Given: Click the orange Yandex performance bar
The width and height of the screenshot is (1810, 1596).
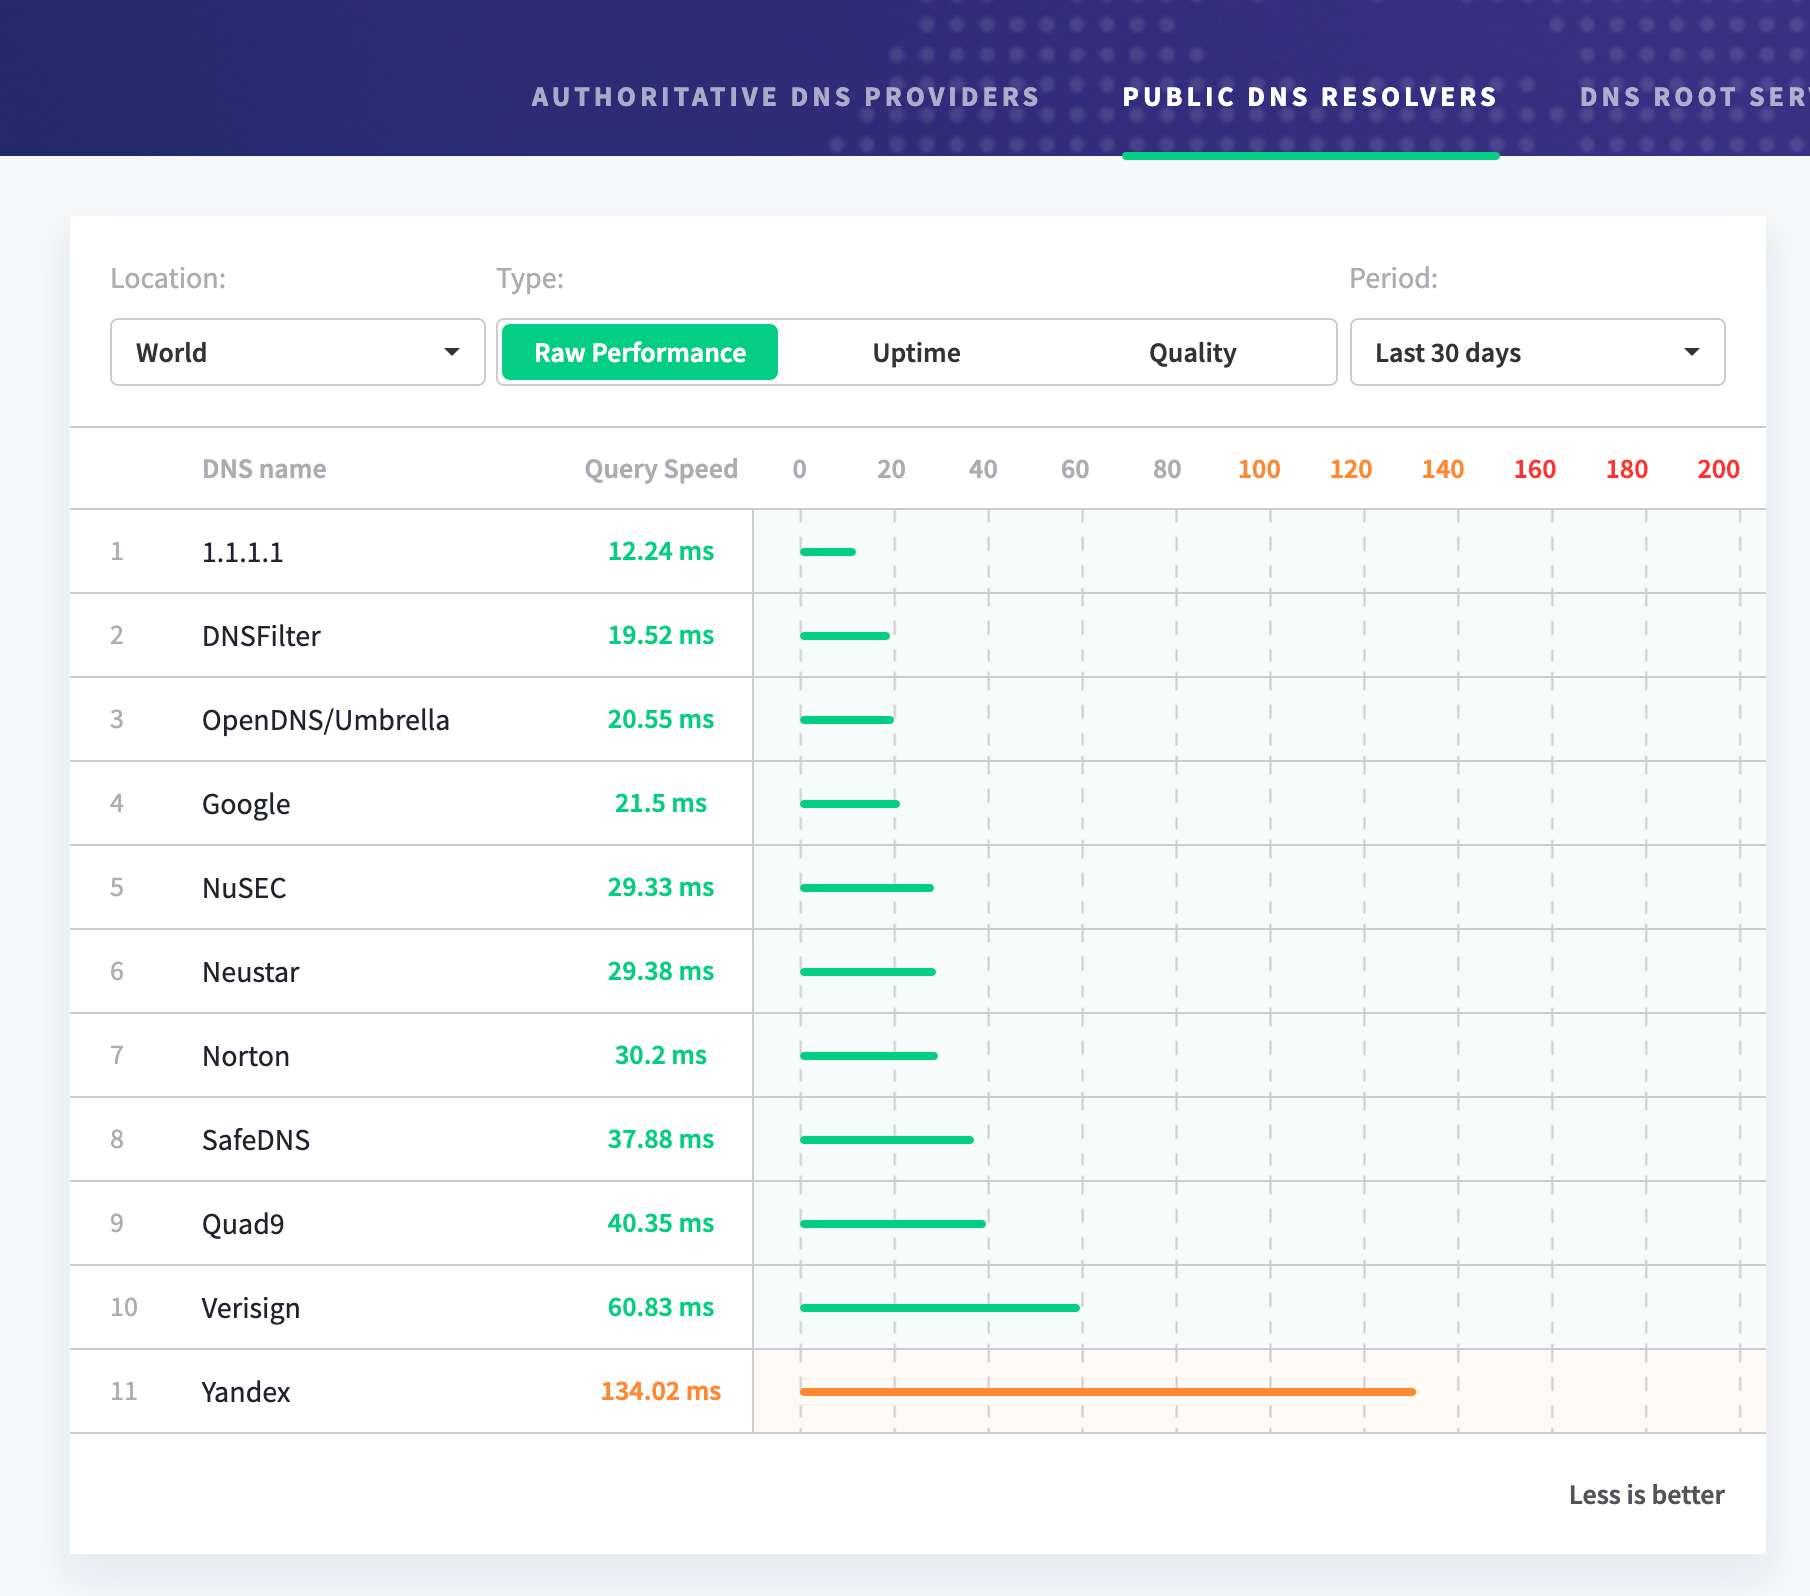Looking at the screenshot, I should (x=1108, y=1392).
